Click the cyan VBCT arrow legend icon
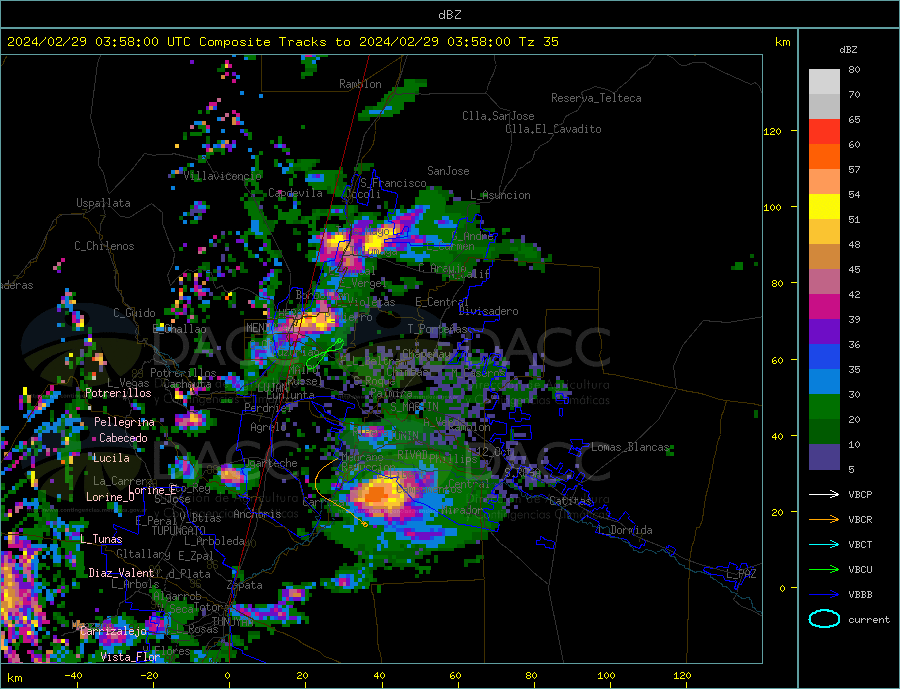The height and width of the screenshot is (689, 900). click(x=824, y=544)
